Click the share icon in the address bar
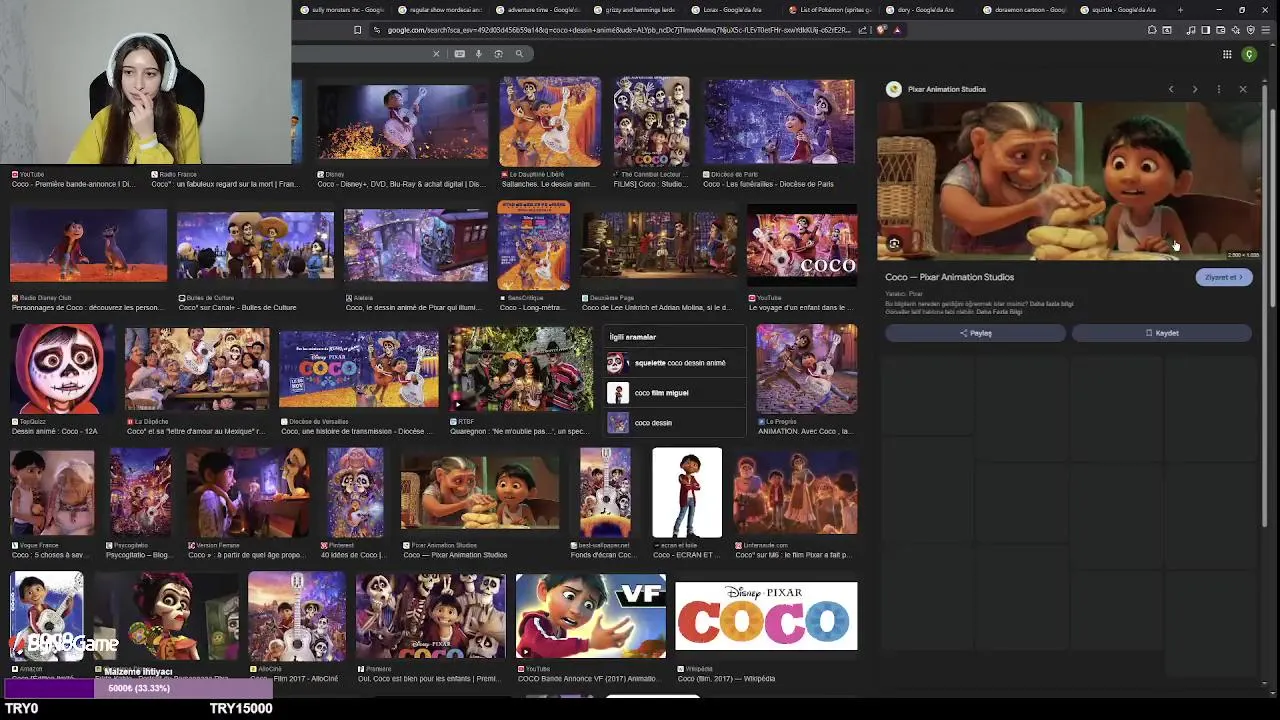This screenshot has width=1280, height=720. click(865, 30)
